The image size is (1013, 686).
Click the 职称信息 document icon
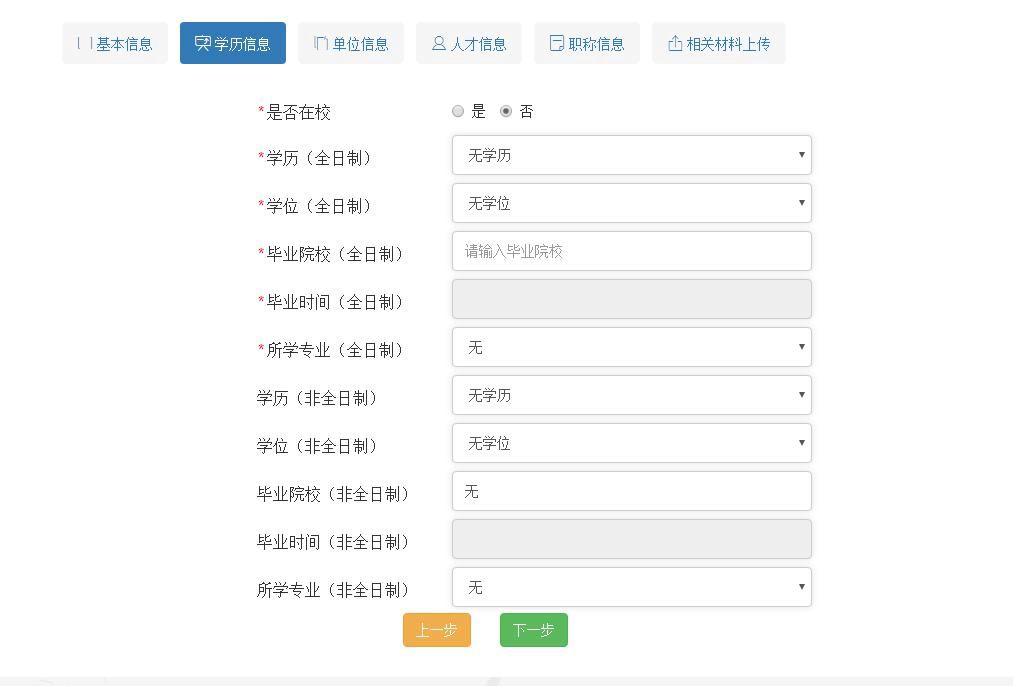[555, 43]
